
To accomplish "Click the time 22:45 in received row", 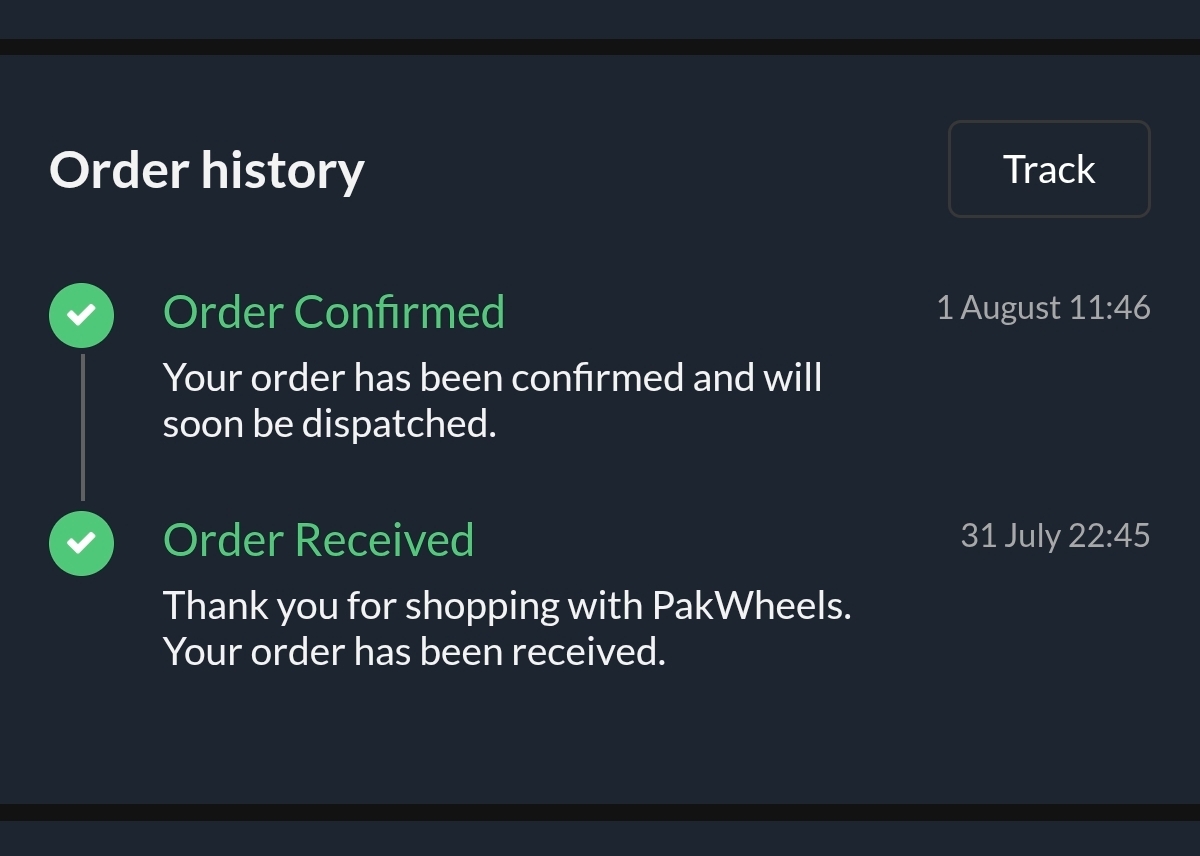I will 1110,535.
